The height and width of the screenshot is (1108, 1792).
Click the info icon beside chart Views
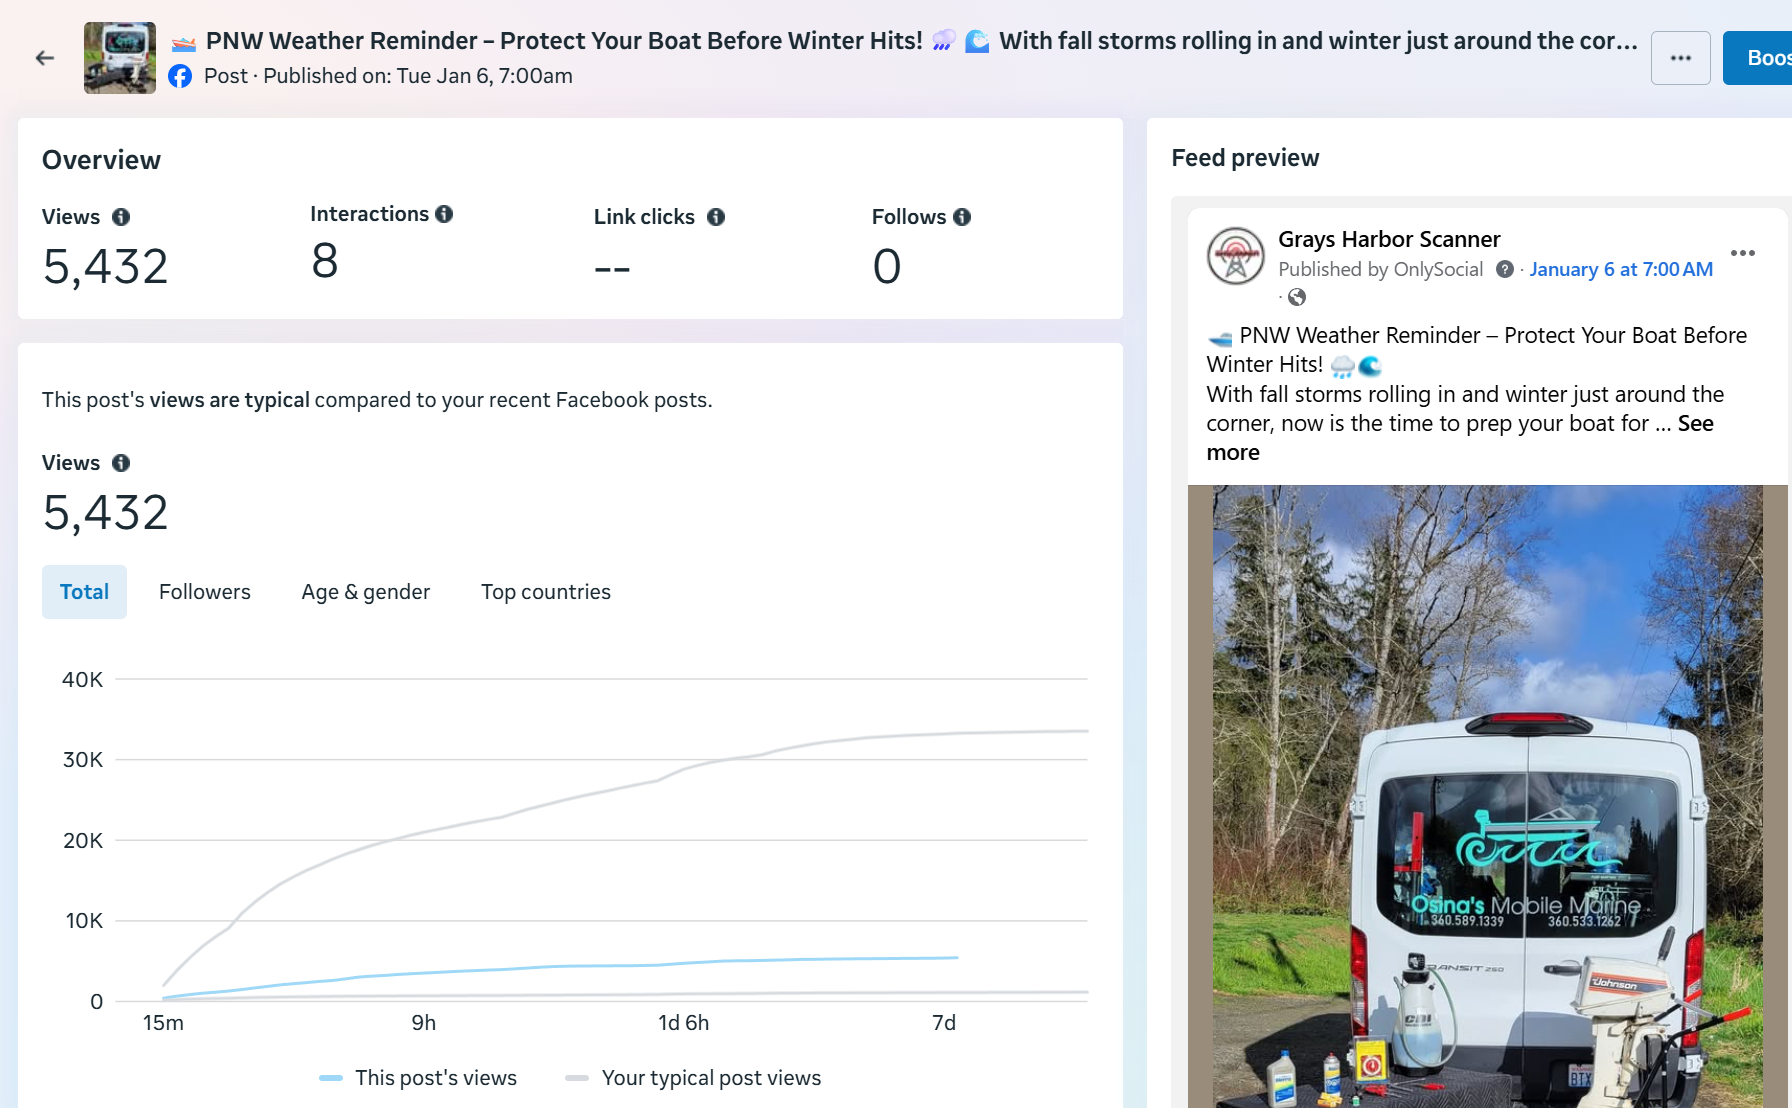pyautogui.click(x=121, y=463)
